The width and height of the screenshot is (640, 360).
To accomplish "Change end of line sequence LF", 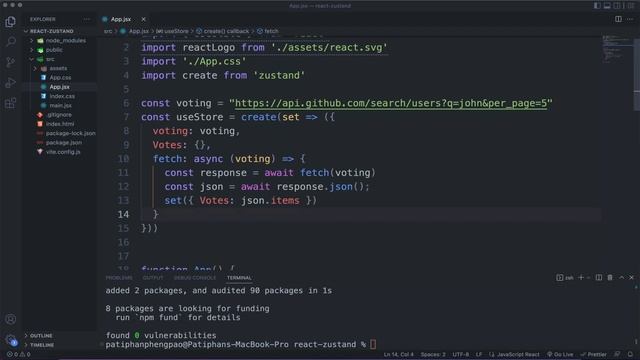I will 479,354.
